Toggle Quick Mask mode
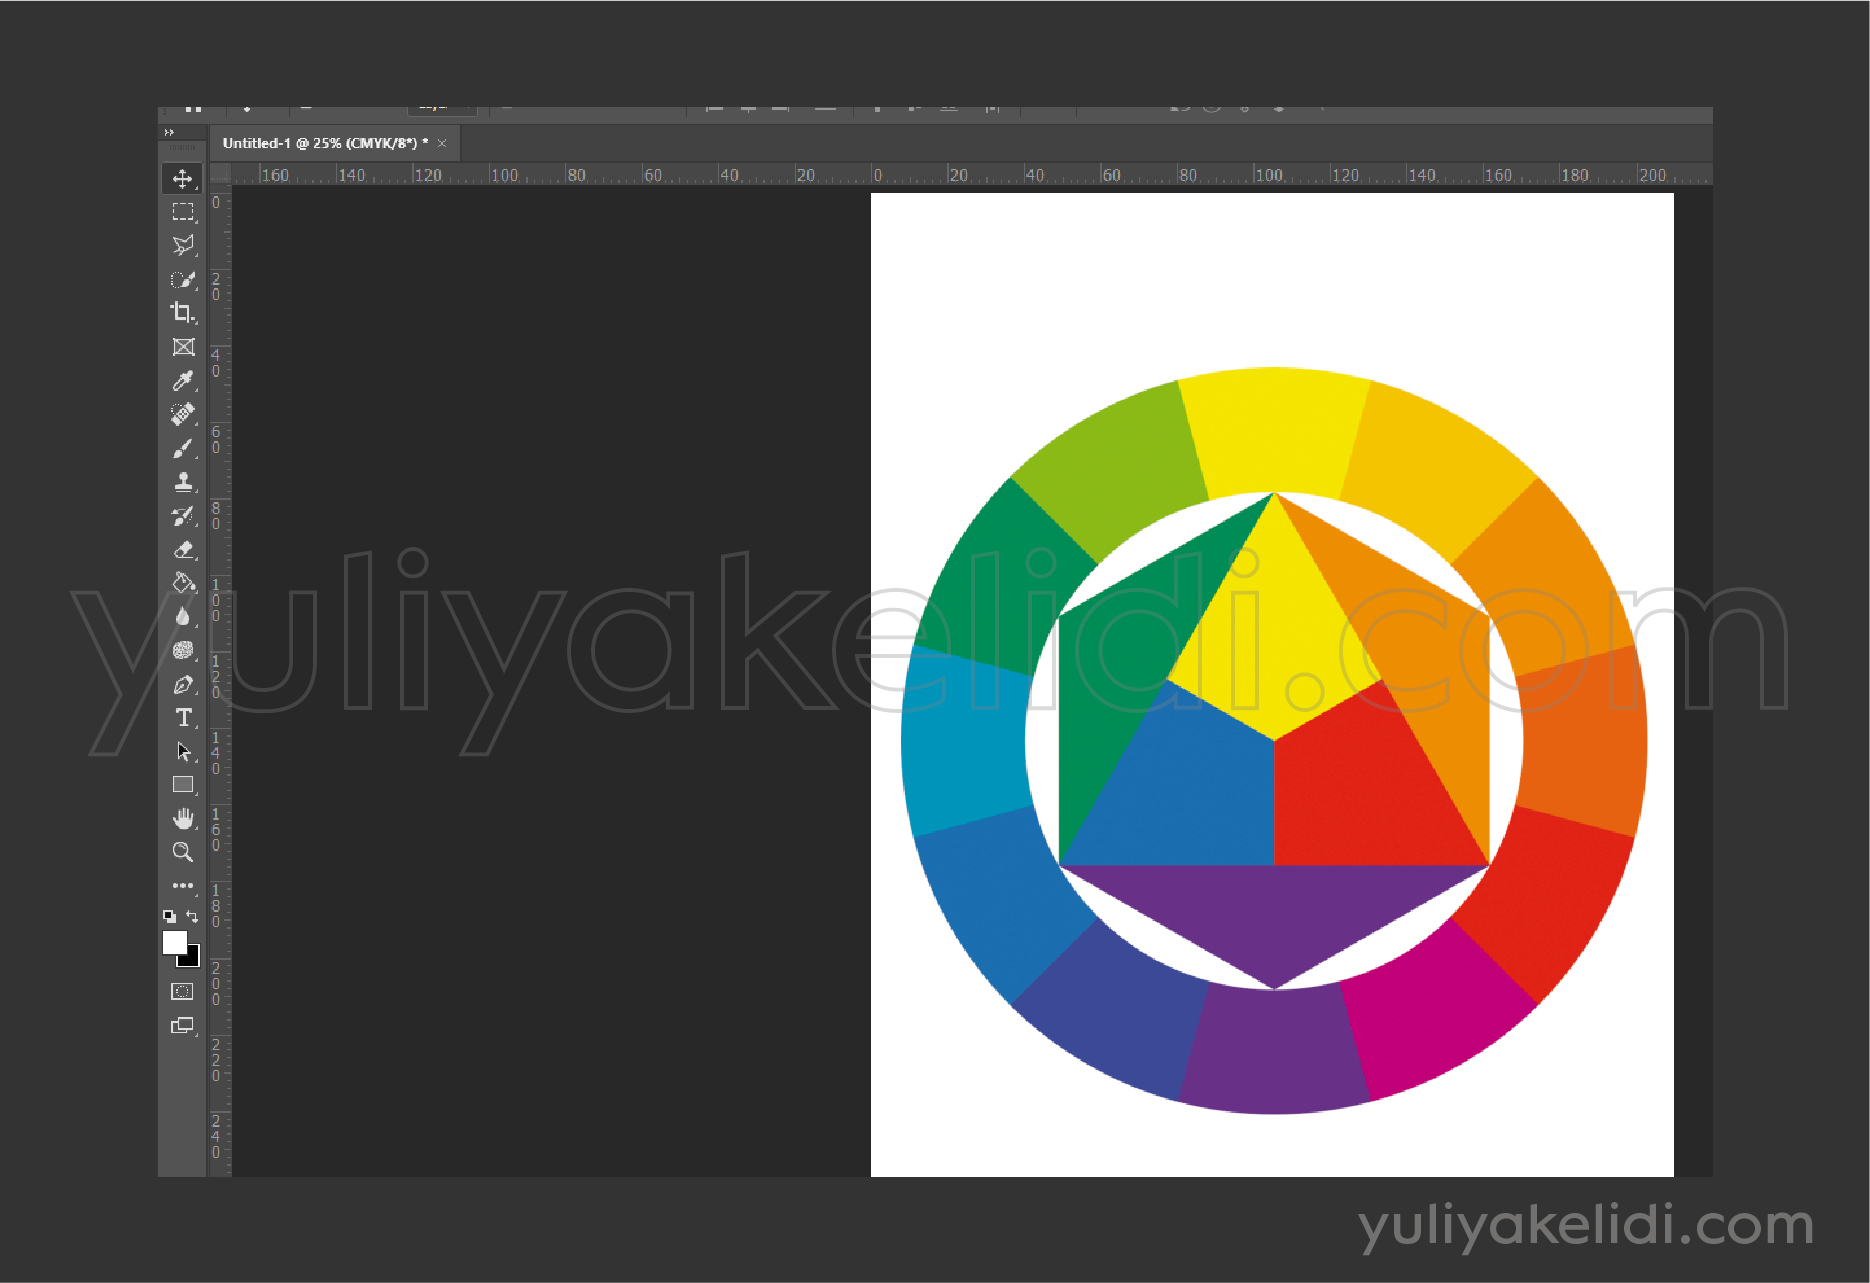This screenshot has width=1870, height=1283. (x=182, y=992)
